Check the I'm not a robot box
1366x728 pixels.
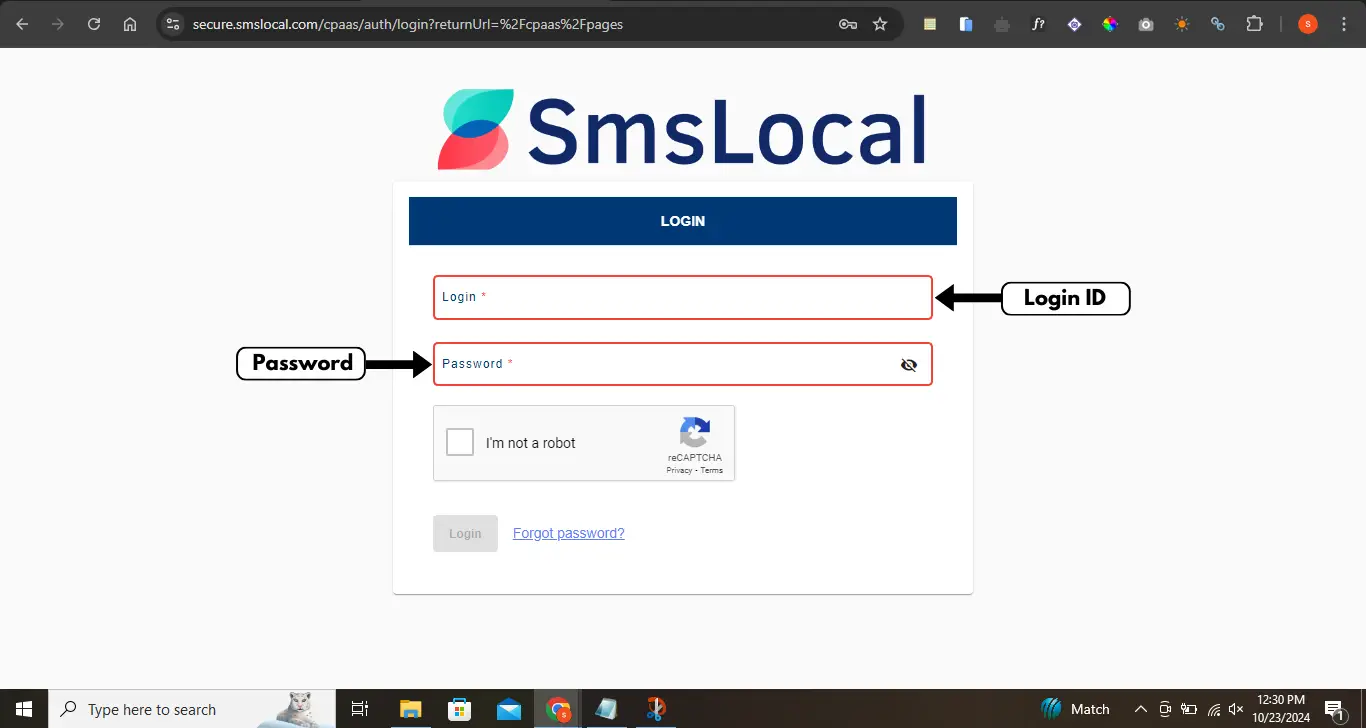pos(460,442)
